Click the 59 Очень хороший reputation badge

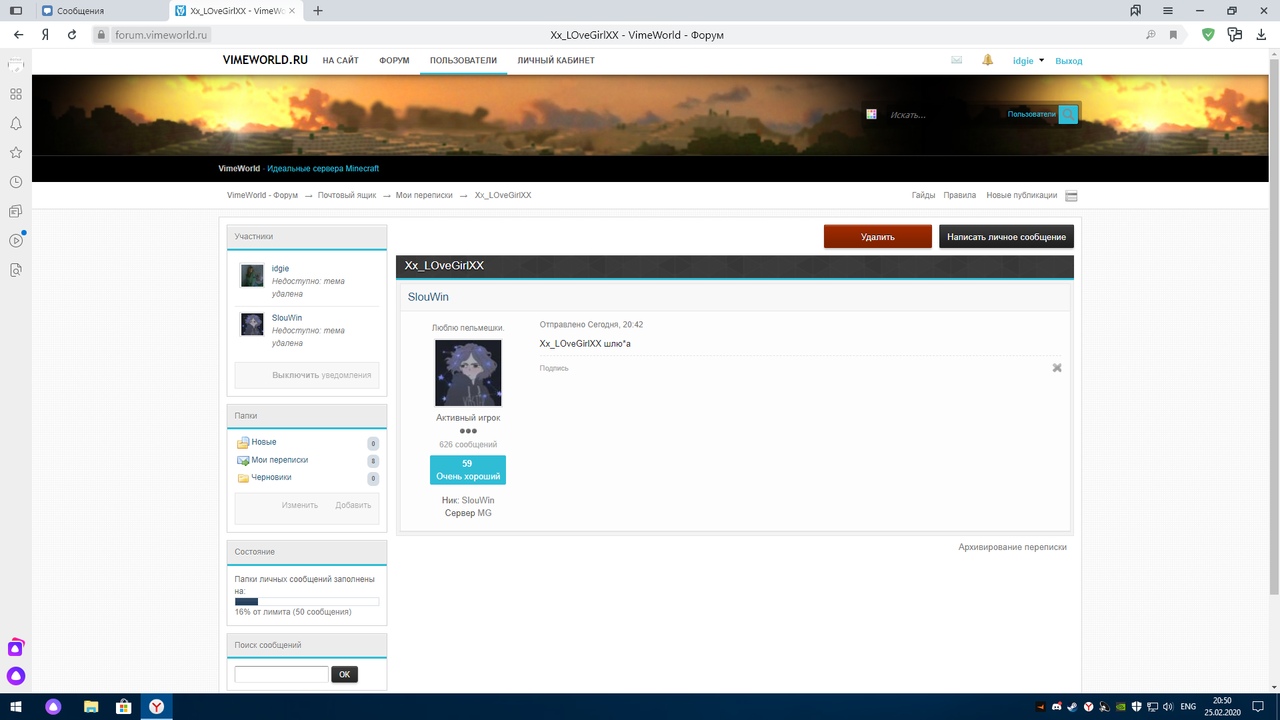(x=468, y=470)
